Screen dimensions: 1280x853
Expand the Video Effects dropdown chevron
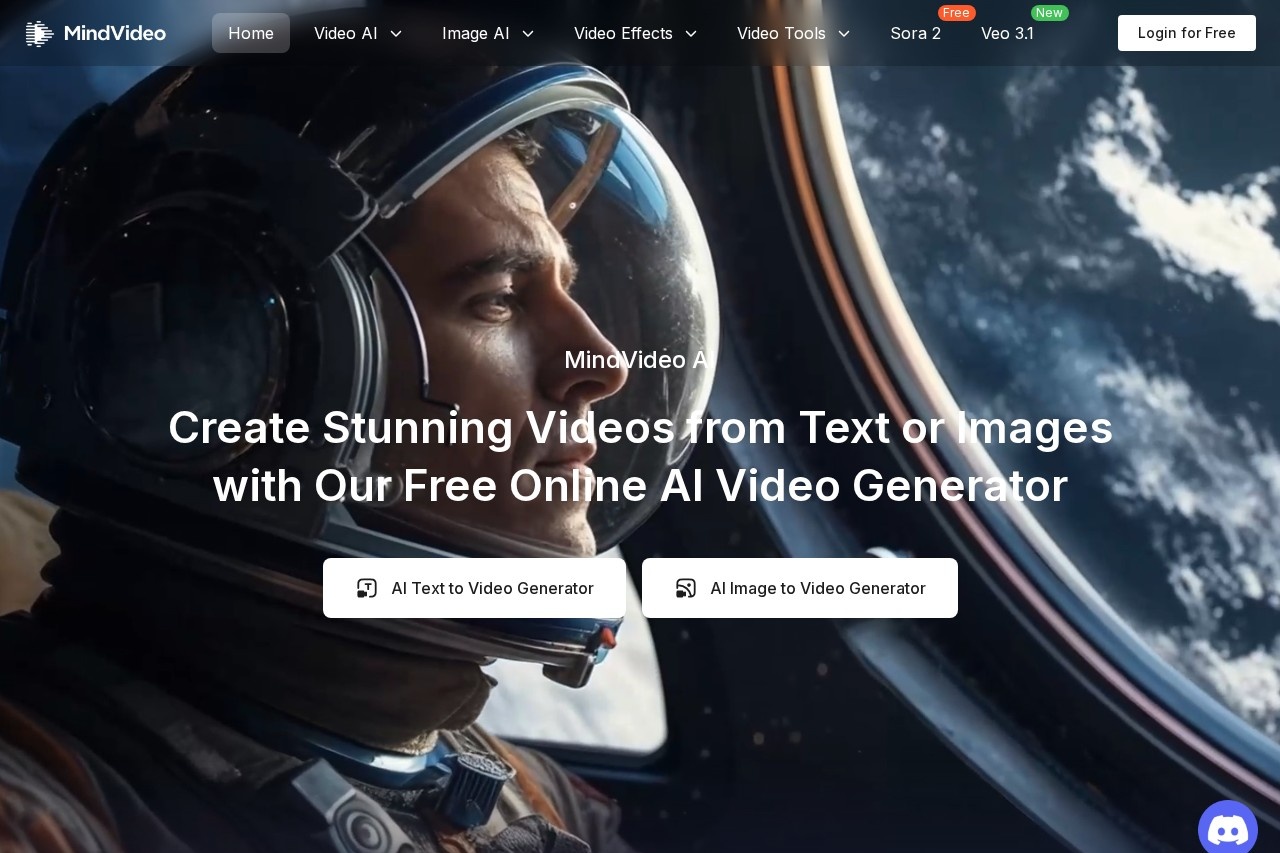(691, 34)
